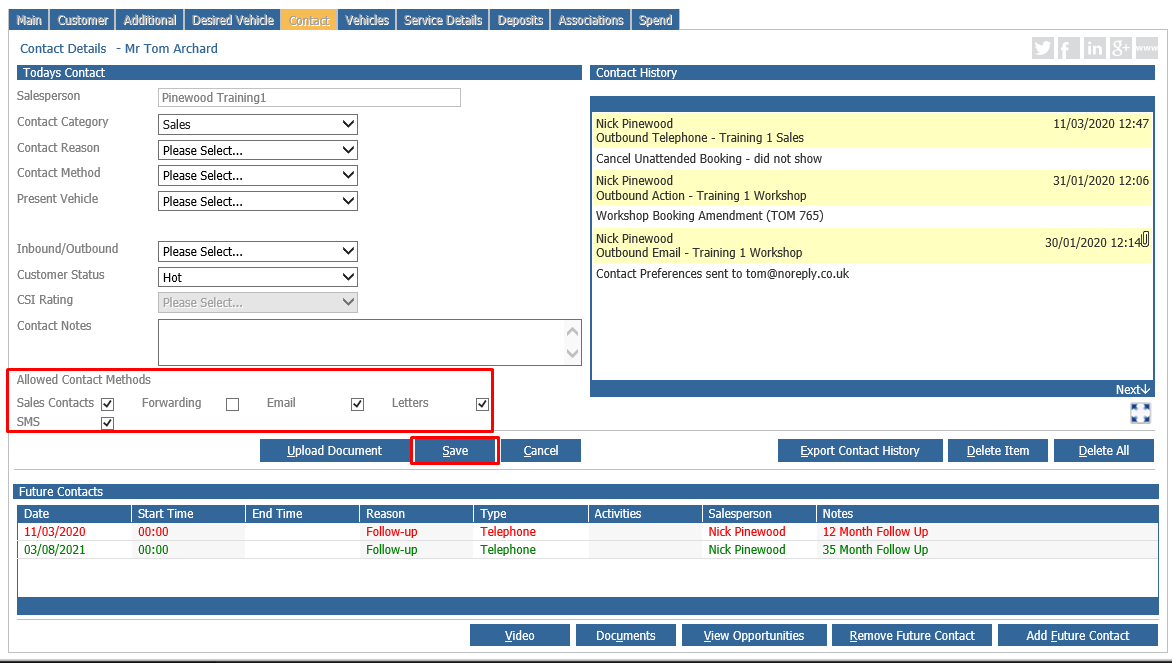Open the Present Vehicle dropdown
Screen dimensions: 1172x663
click(258, 201)
